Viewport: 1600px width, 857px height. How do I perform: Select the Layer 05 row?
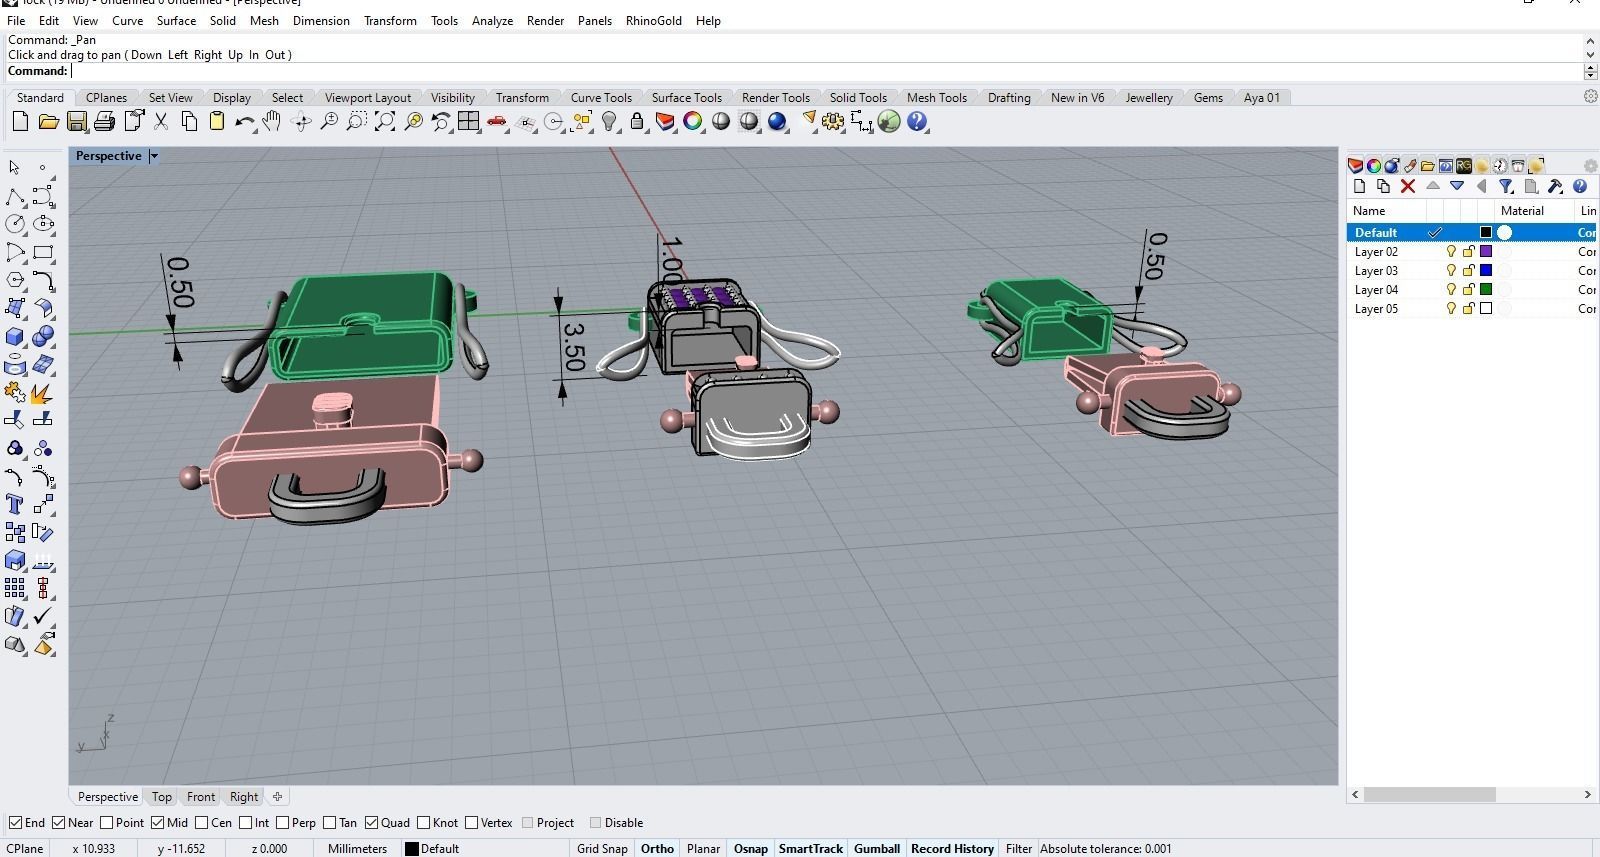click(1472, 309)
